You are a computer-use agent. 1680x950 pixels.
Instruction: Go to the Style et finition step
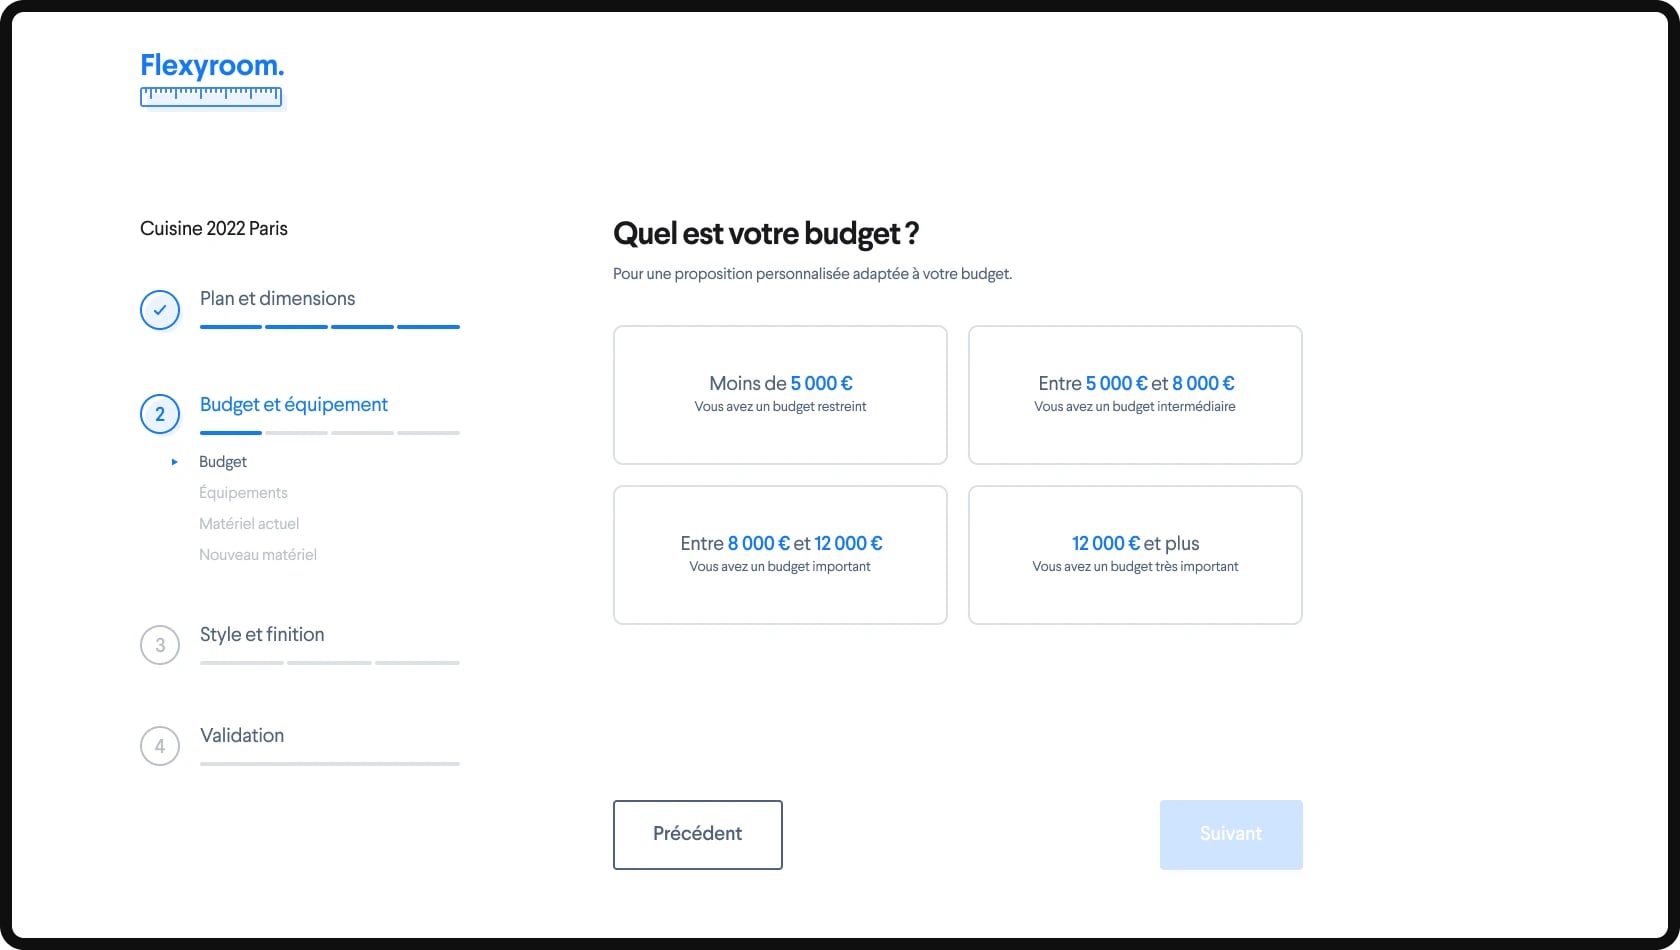coord(262,634)
